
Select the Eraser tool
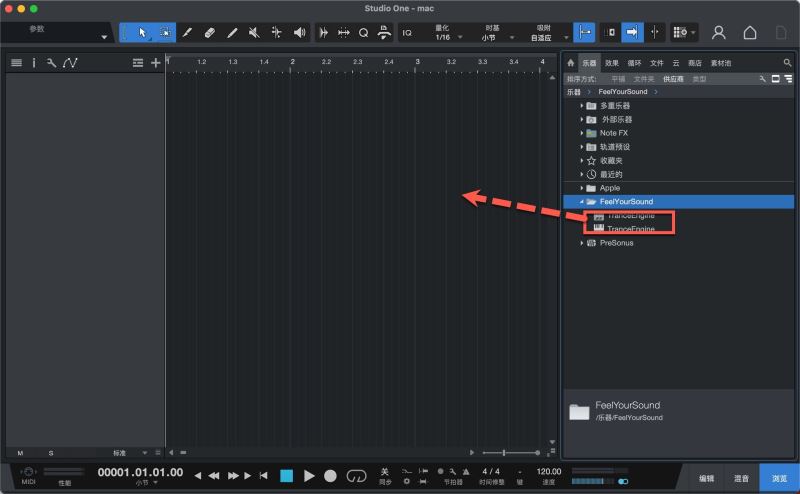(209, 33)
